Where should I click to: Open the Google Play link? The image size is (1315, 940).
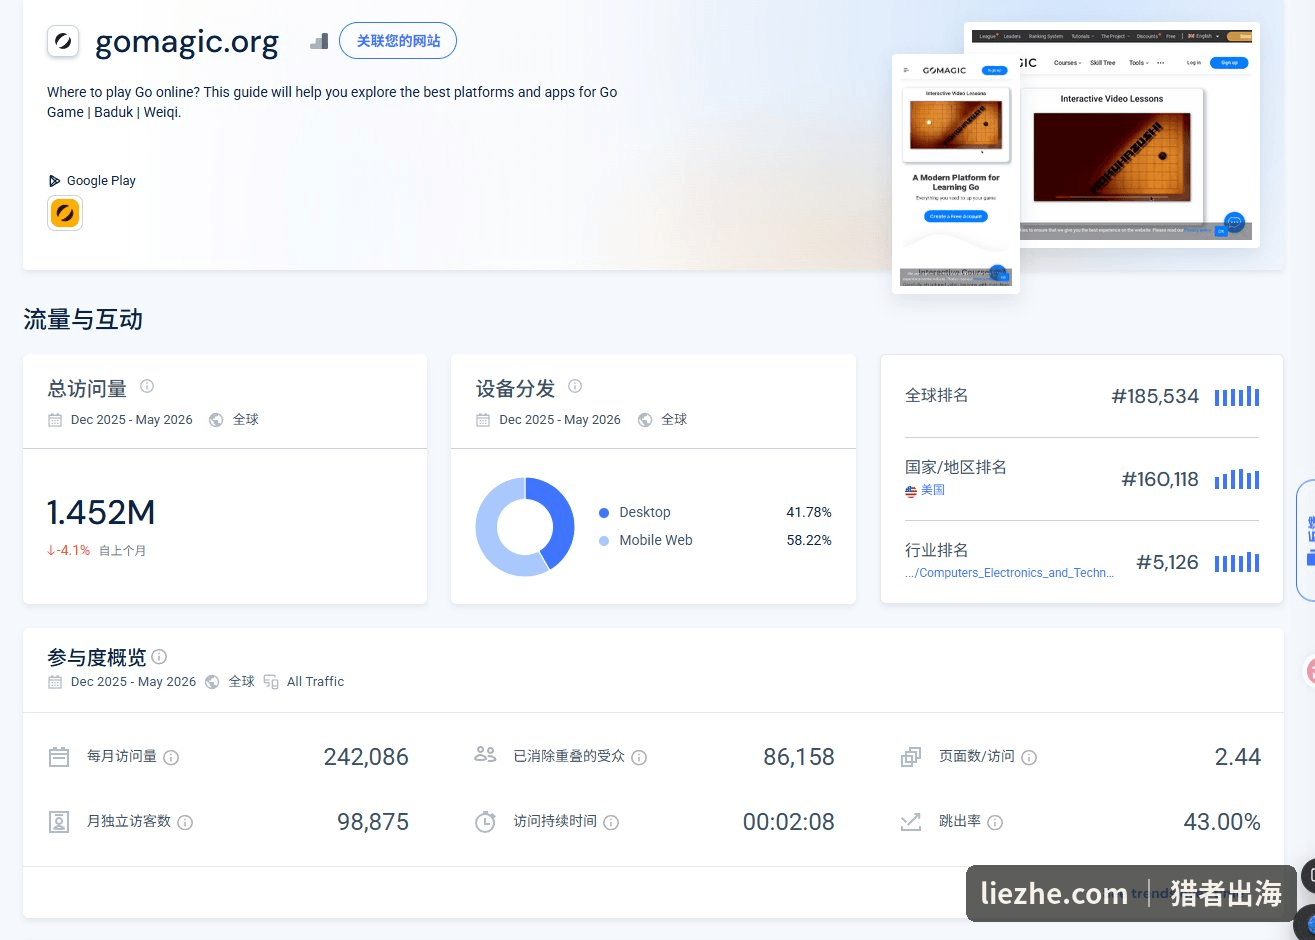(x=92, y=181)
